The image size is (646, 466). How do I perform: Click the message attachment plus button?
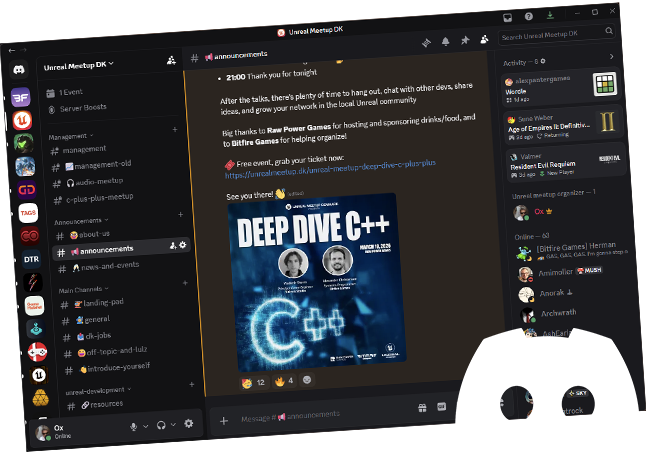tap(224, 421)
